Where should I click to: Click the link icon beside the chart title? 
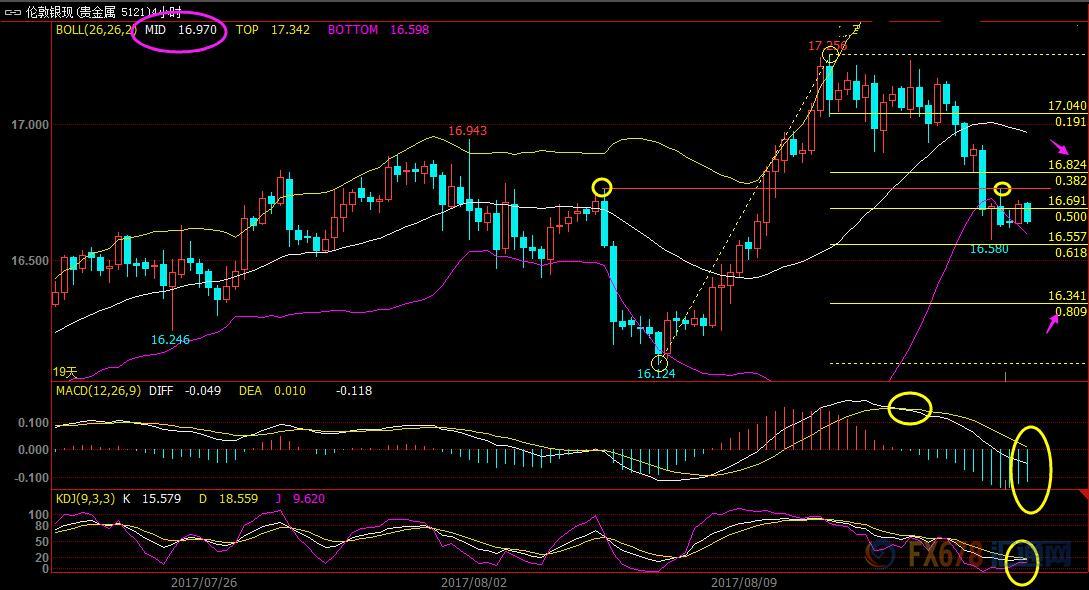[x=13, y=12]
